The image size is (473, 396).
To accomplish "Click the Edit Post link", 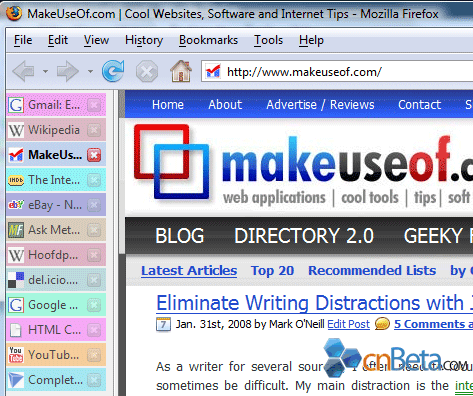I will click(x=349, y=324).
